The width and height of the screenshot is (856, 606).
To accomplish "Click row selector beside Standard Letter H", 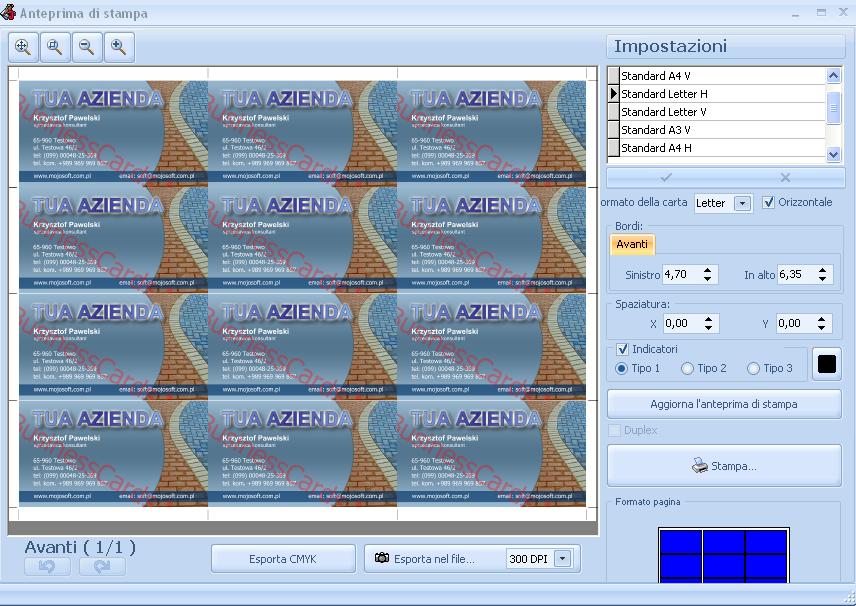I will tap(614, 94).
